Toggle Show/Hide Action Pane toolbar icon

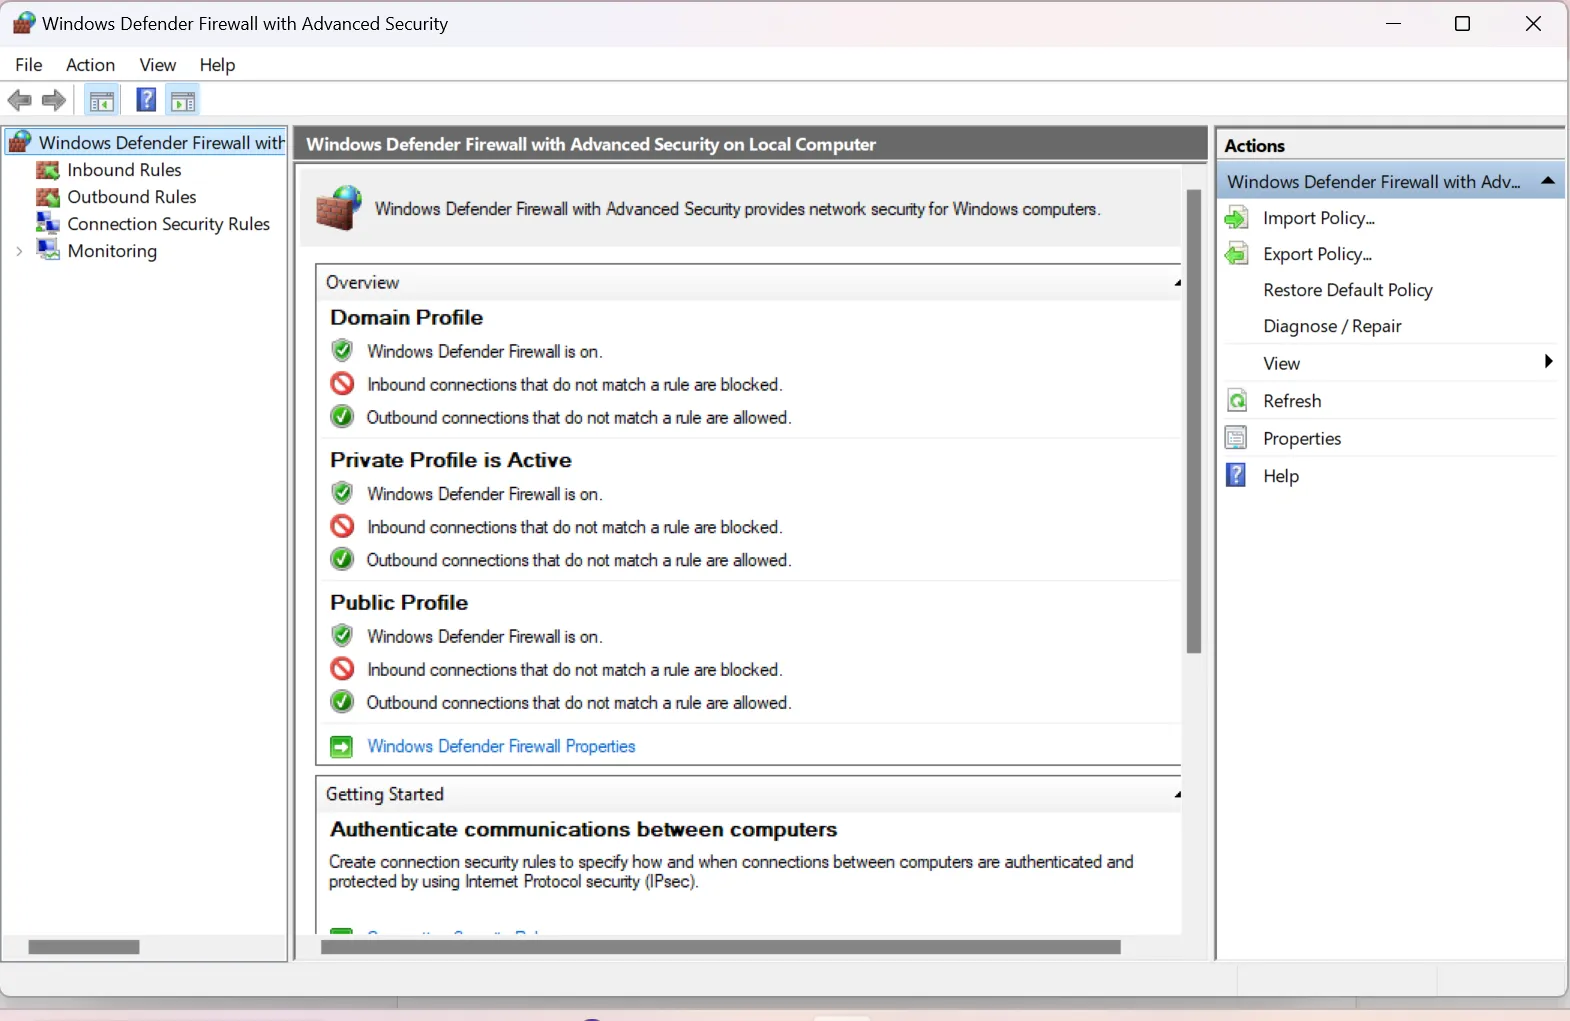[183, 101]
